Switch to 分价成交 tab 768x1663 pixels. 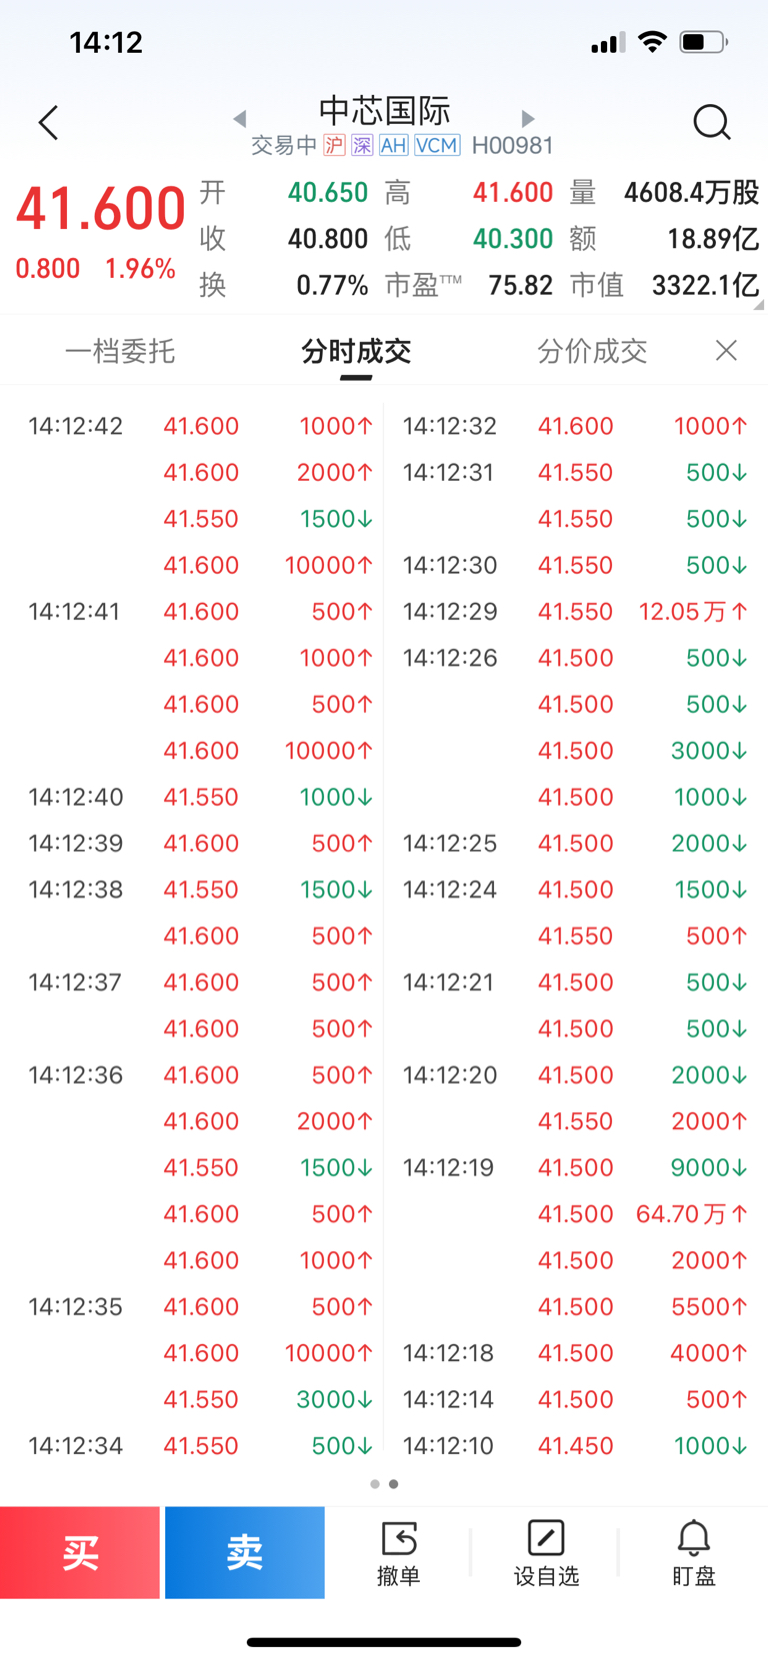point(592,351)
